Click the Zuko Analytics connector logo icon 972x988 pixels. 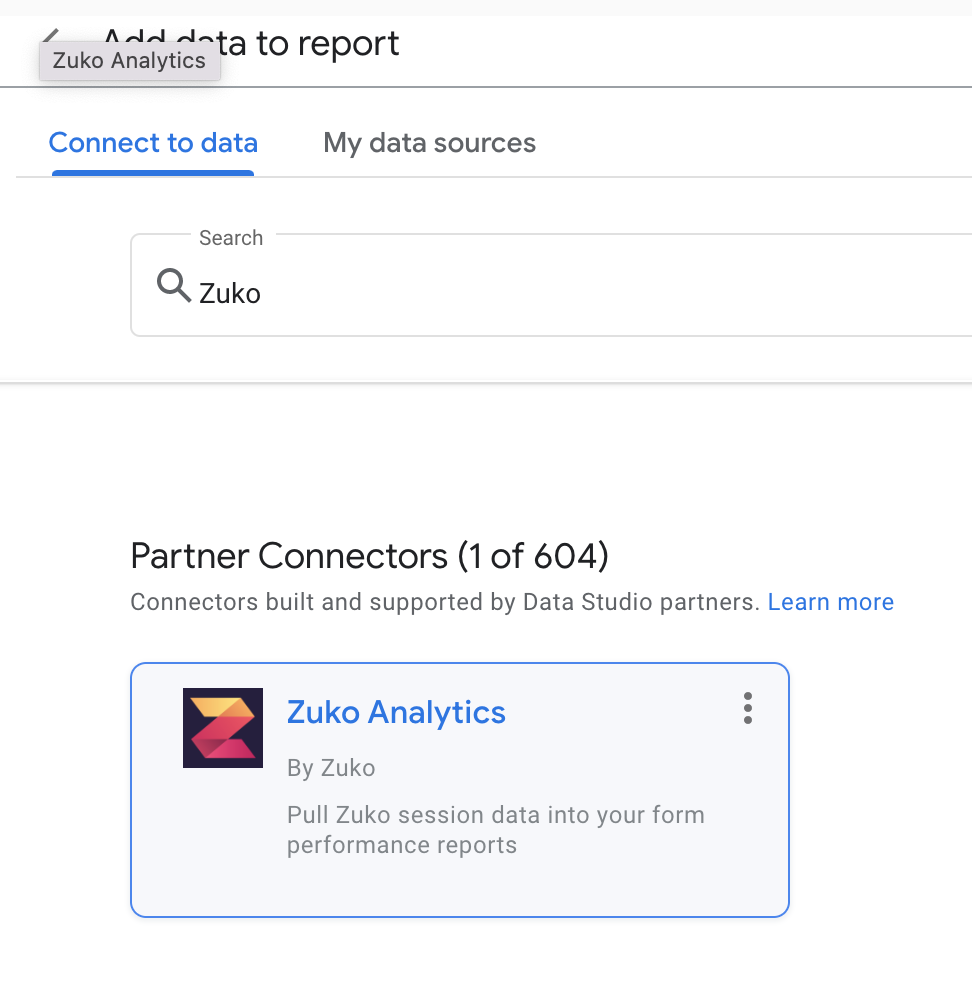pyautogui.click(x=222, y=727)
